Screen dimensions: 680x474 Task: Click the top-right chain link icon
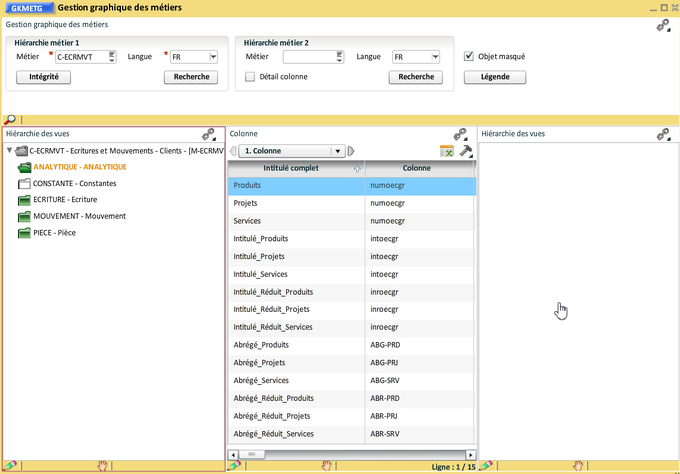pos(662,25)
